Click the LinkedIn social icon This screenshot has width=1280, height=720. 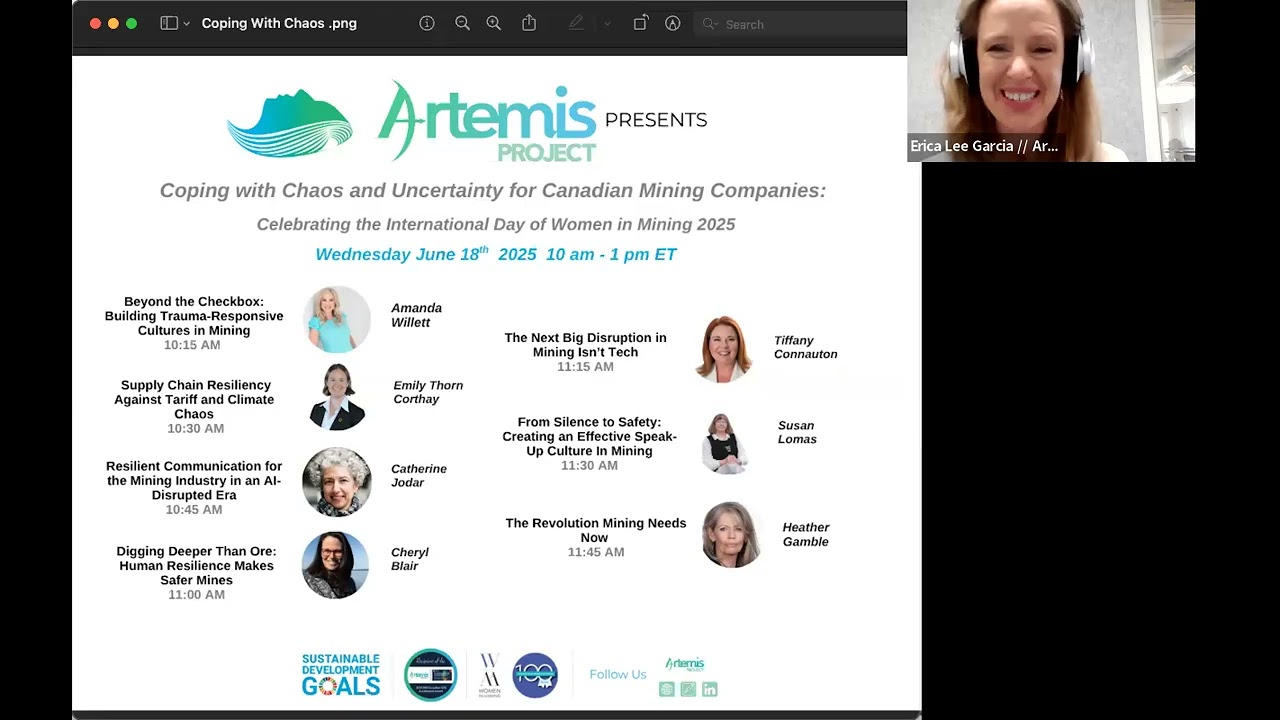point(710,689)
